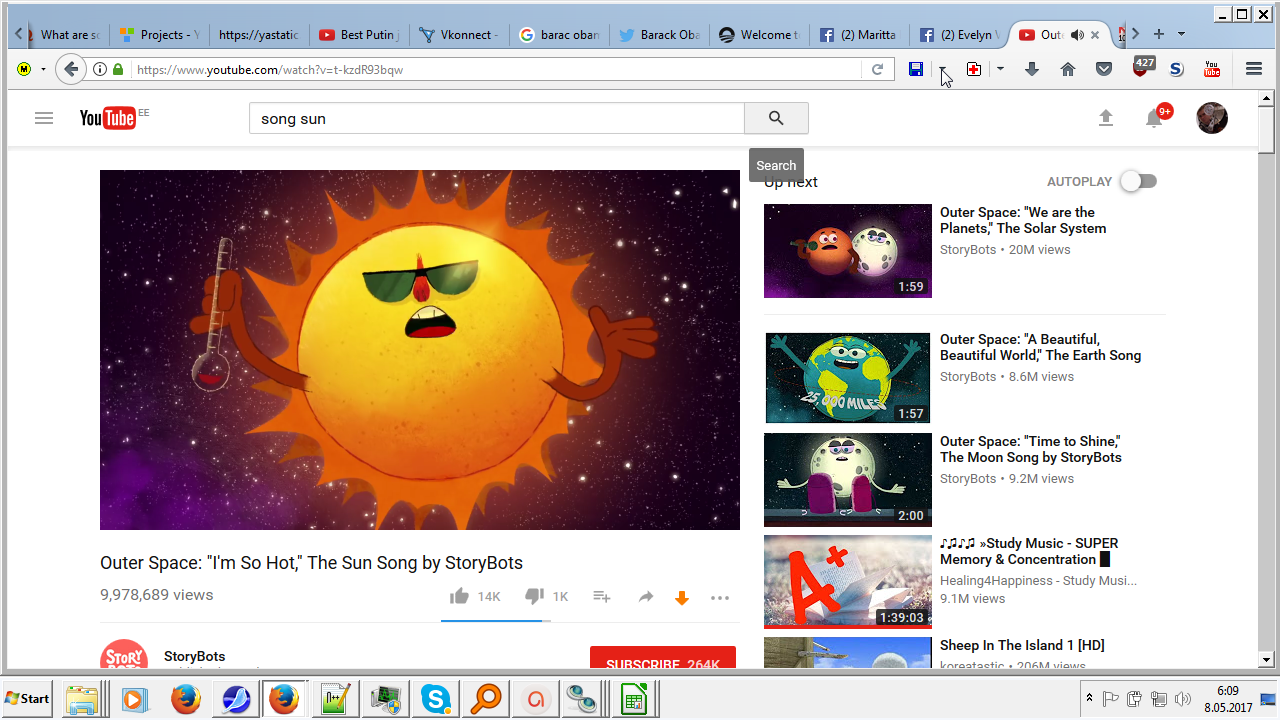Open a new browser tab
This screenshot has height=720, width=1280.
coord(1159,34)
